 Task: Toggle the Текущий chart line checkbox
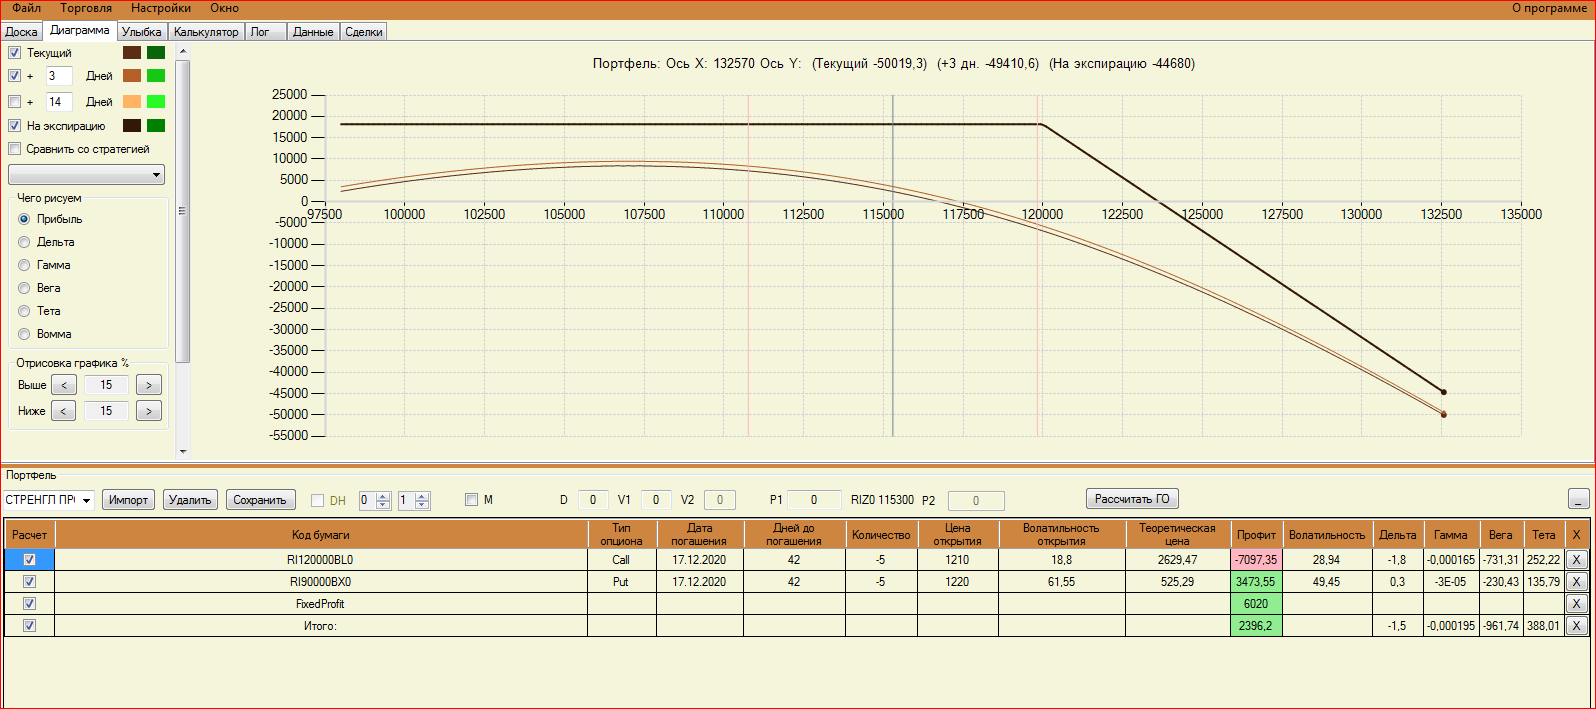click(14, 53)
